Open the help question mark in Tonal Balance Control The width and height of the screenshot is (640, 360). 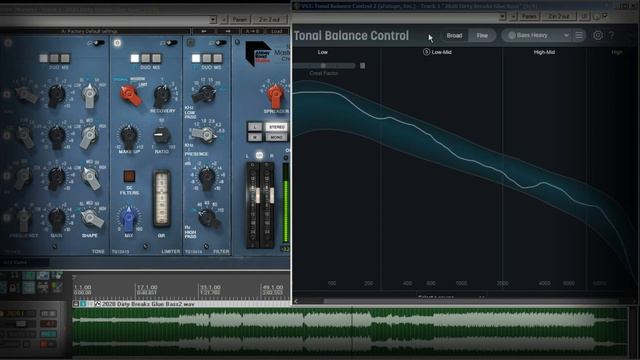(x=611, y=36)
